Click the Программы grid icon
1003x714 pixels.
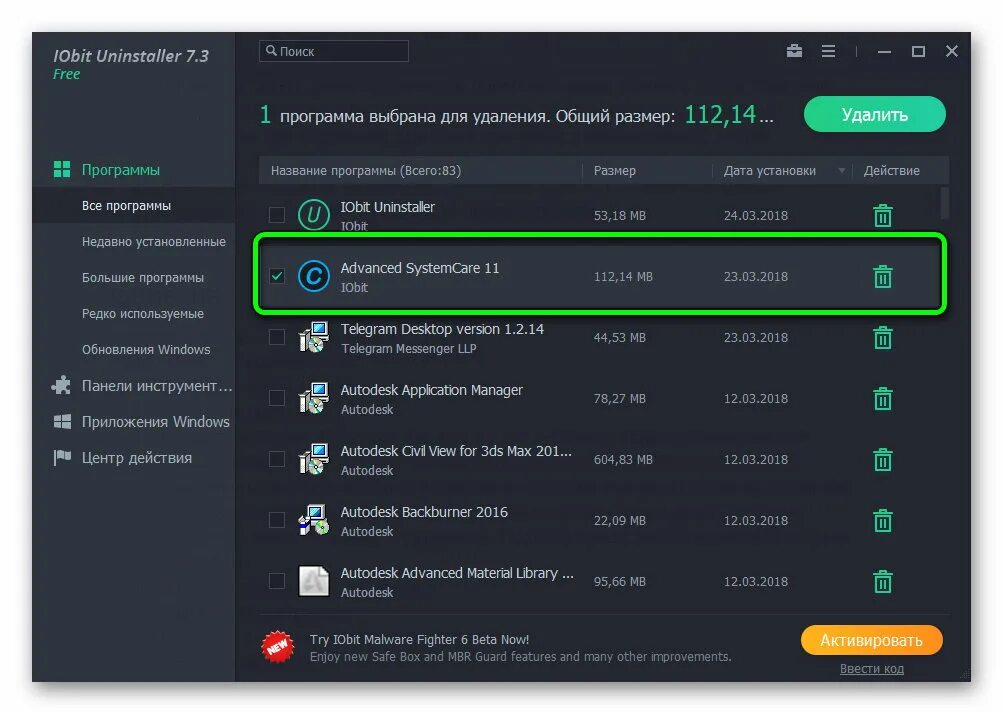(62, 170)
